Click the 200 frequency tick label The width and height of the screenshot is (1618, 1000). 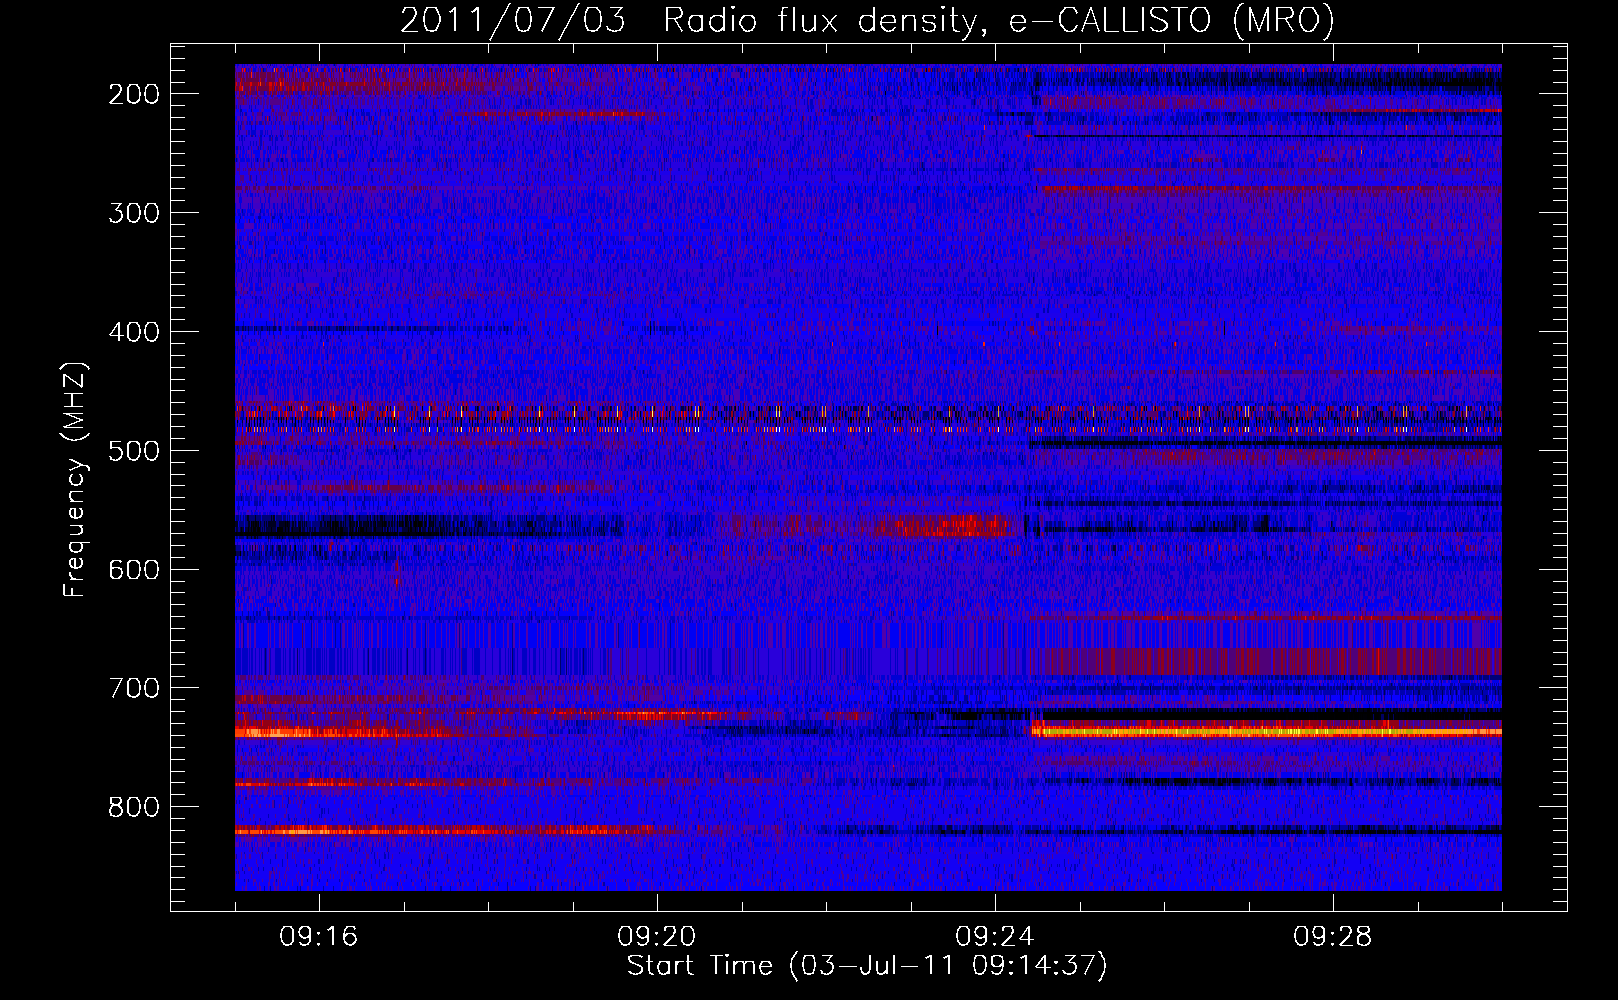click(x=133, y=94)
